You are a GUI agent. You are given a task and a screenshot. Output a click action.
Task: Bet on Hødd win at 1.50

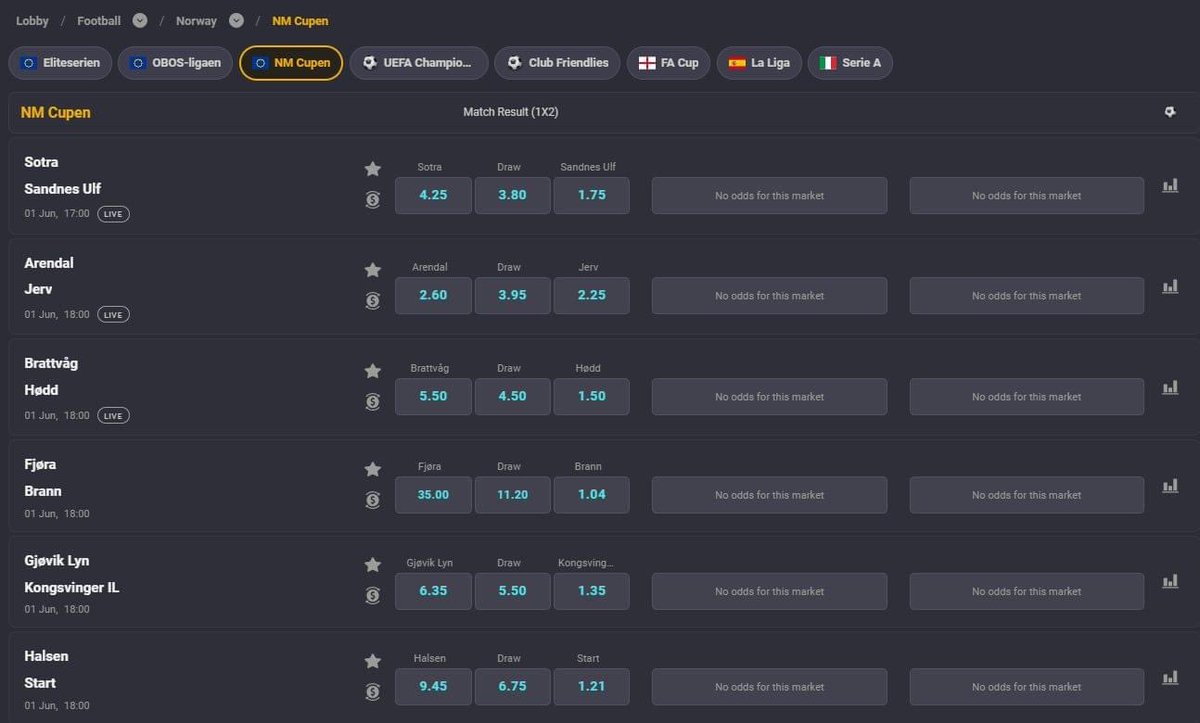coord(592,397)
